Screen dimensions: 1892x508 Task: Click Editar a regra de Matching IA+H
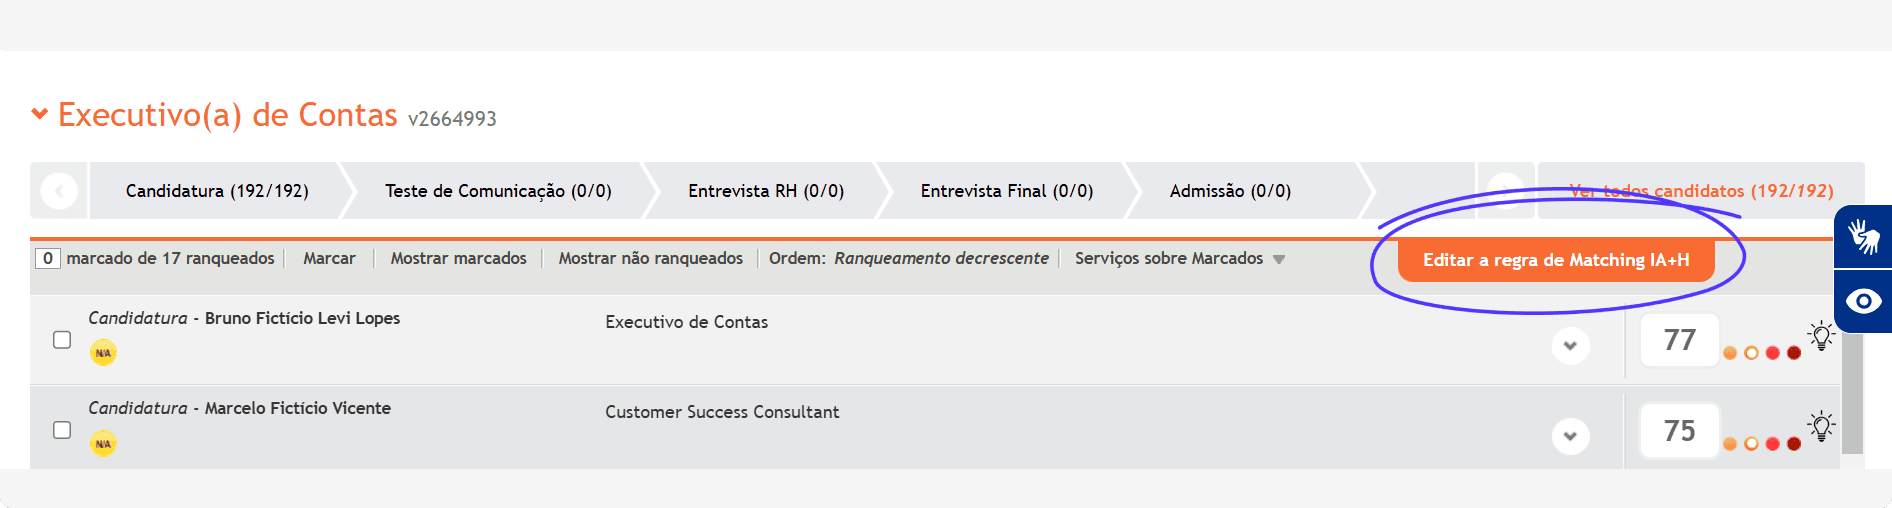pyautogui.click(x=1556, y=260)
